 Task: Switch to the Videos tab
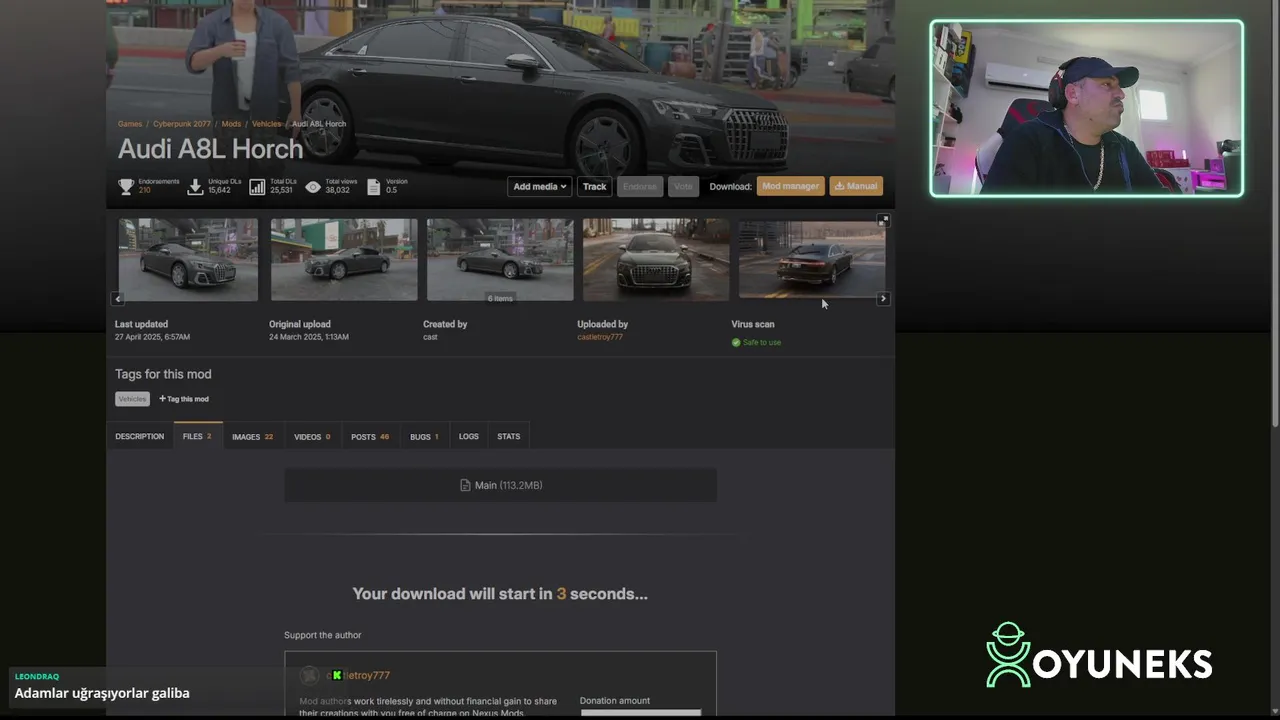pyautogui.click(x=312, y=436)
